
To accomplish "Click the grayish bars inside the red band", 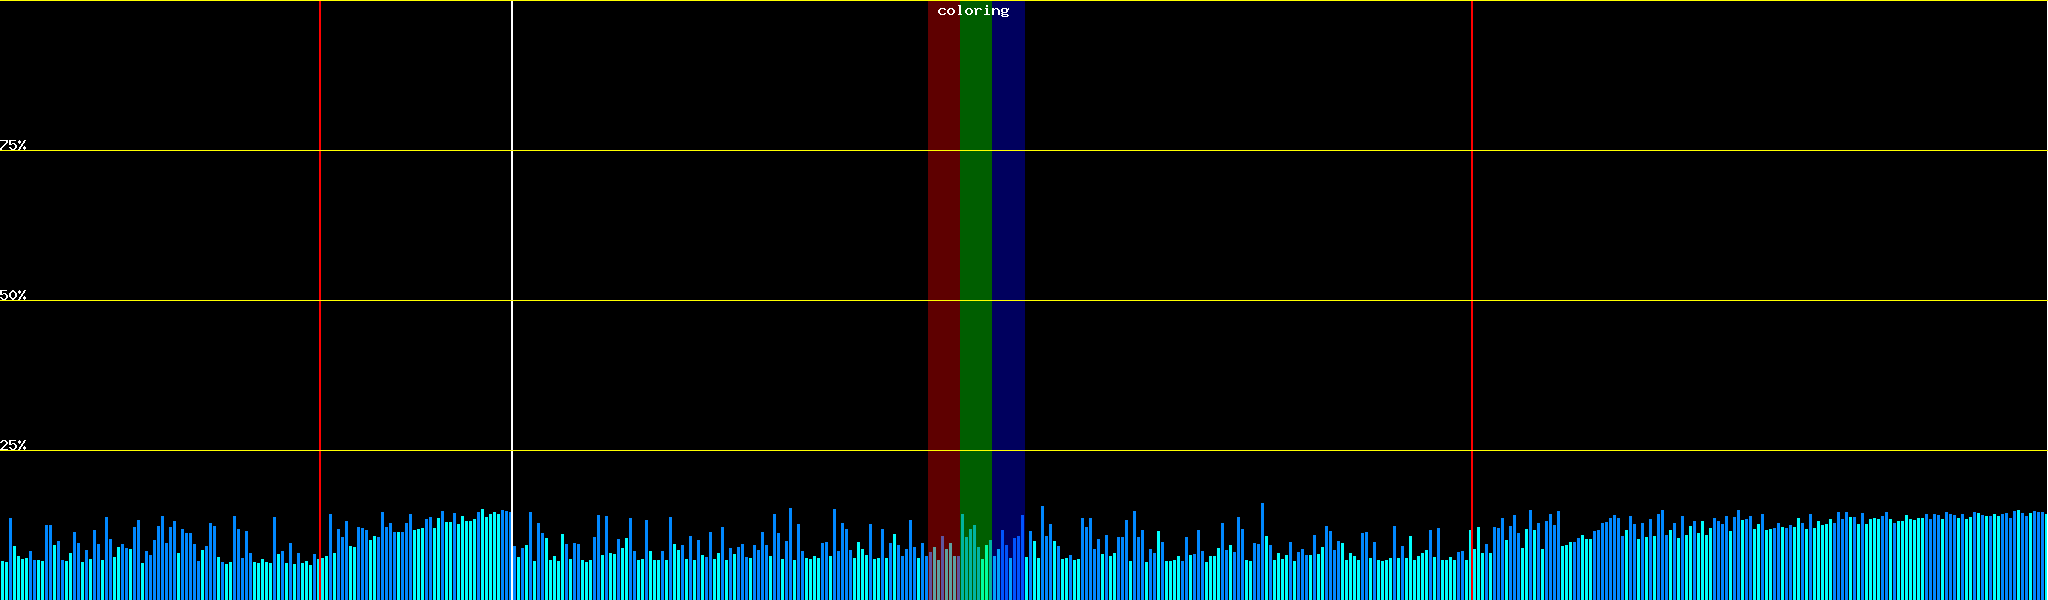I will [942, 570].
